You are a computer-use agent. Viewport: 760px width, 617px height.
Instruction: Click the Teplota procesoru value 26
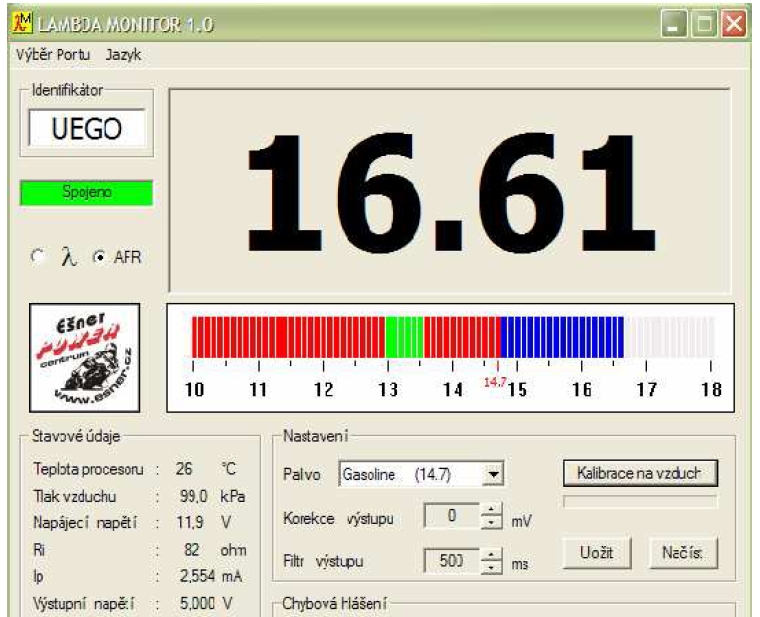coord(184,469)
